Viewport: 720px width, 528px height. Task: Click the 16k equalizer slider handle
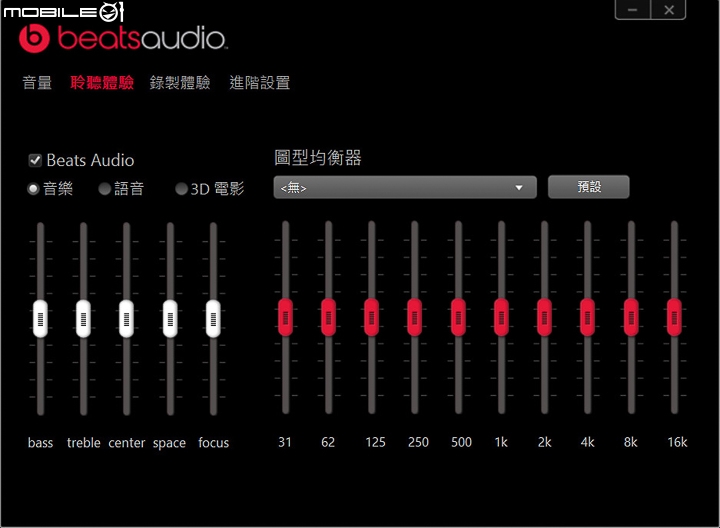pos(674,317)
